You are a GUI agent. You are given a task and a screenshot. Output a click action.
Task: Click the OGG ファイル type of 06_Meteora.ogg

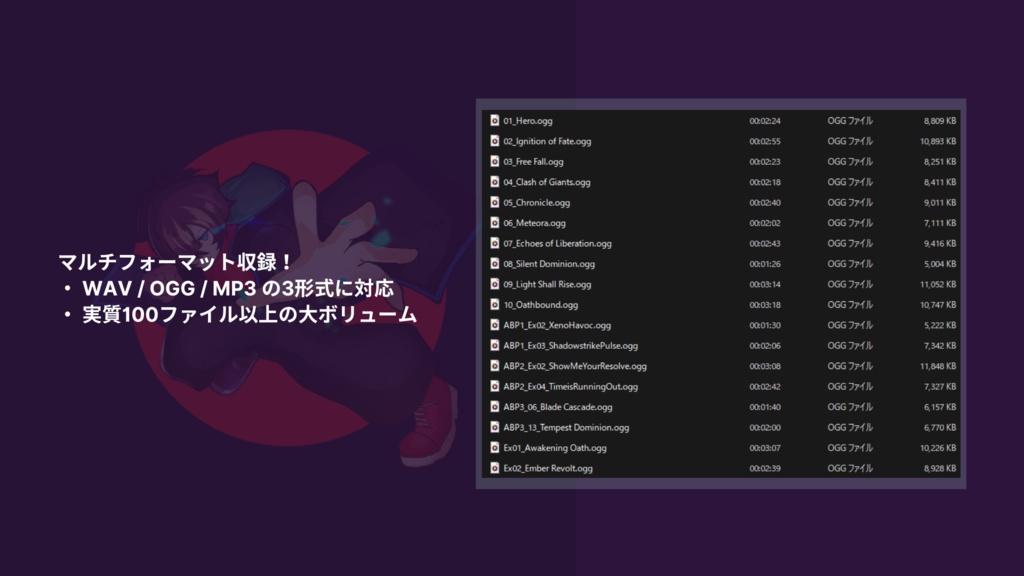click(x=850, y=223)
